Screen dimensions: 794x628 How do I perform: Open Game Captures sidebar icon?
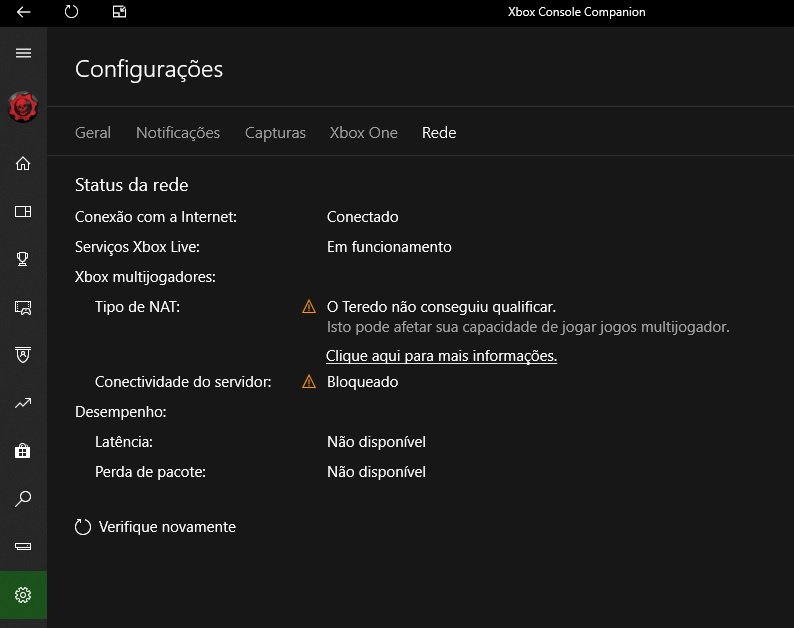coord(23,307)
